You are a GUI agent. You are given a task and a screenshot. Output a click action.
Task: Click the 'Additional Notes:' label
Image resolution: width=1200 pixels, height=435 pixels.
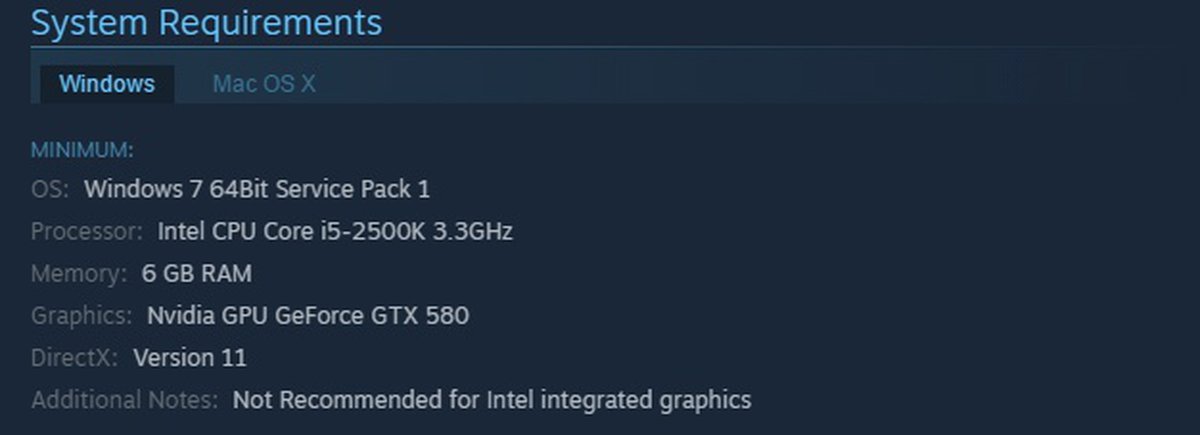tap(124, 401)
